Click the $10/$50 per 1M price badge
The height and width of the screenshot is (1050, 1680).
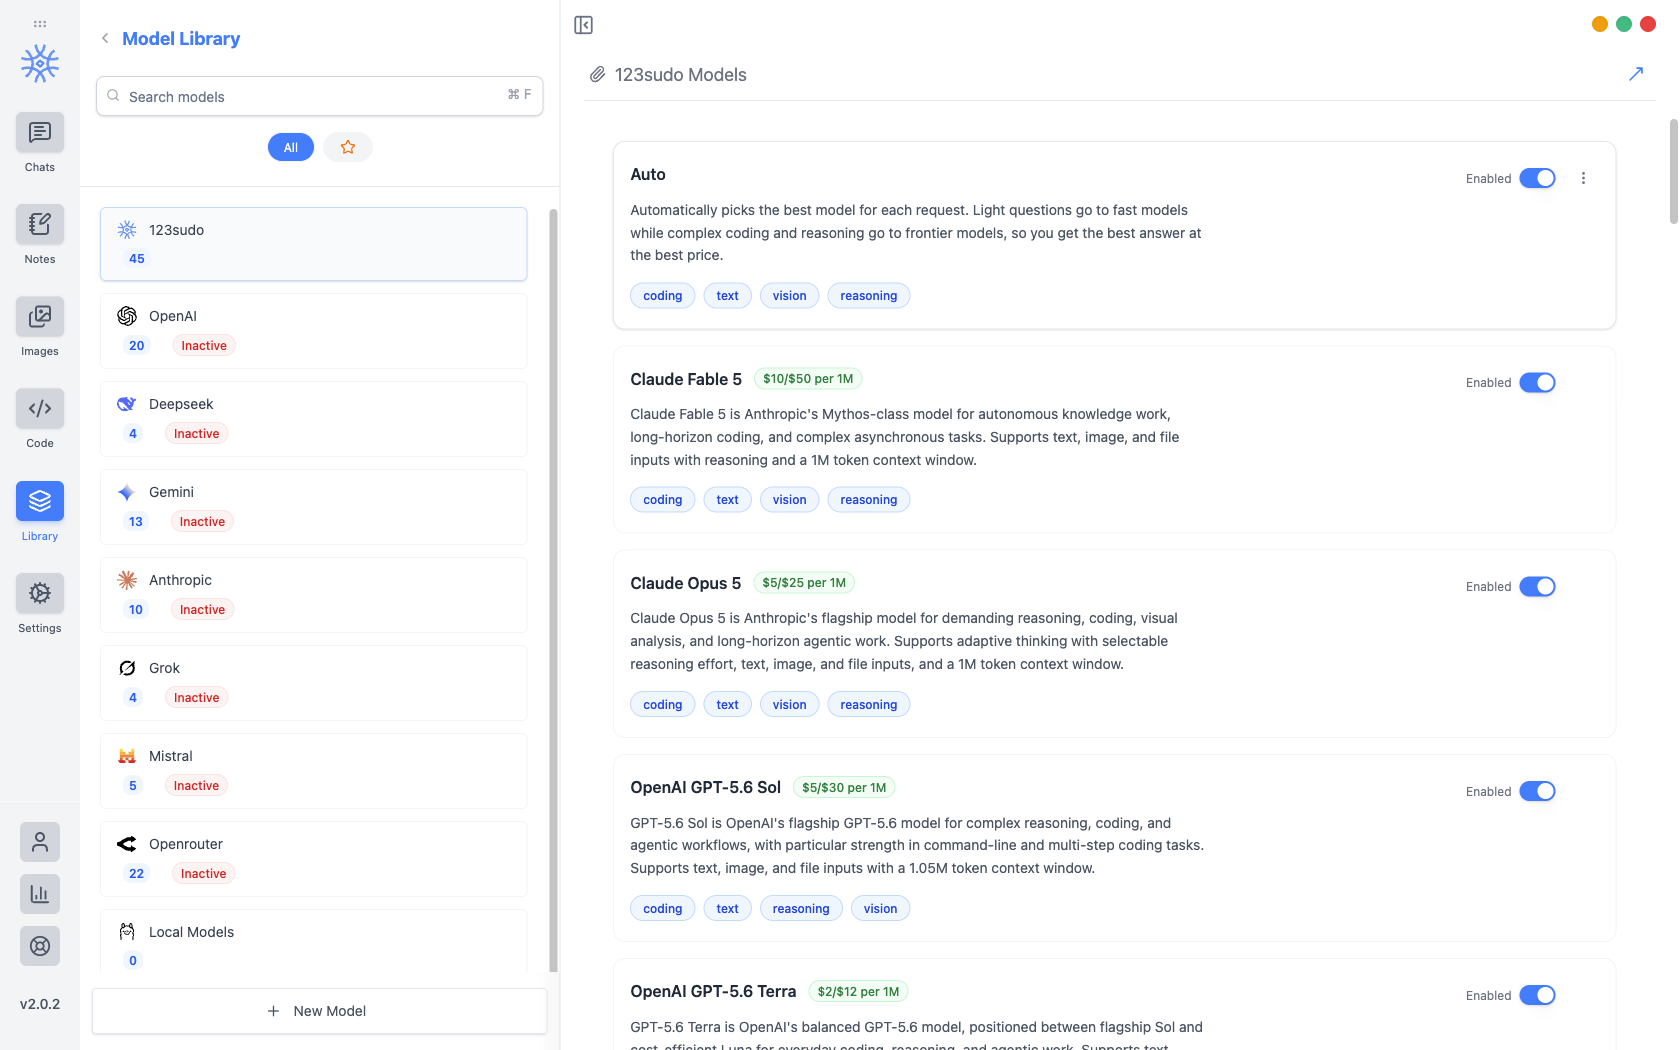(808, 379)
